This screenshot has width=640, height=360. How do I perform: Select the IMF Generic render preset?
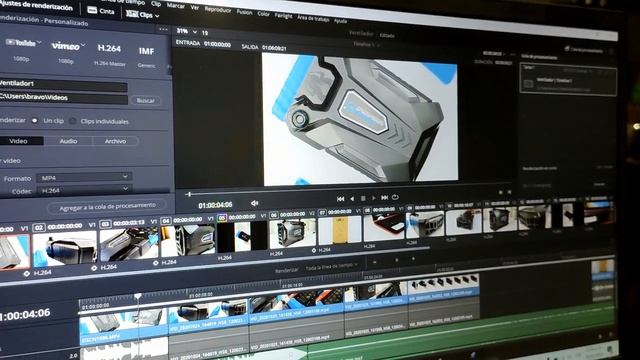pyautogui.click(x=146, y=57)
